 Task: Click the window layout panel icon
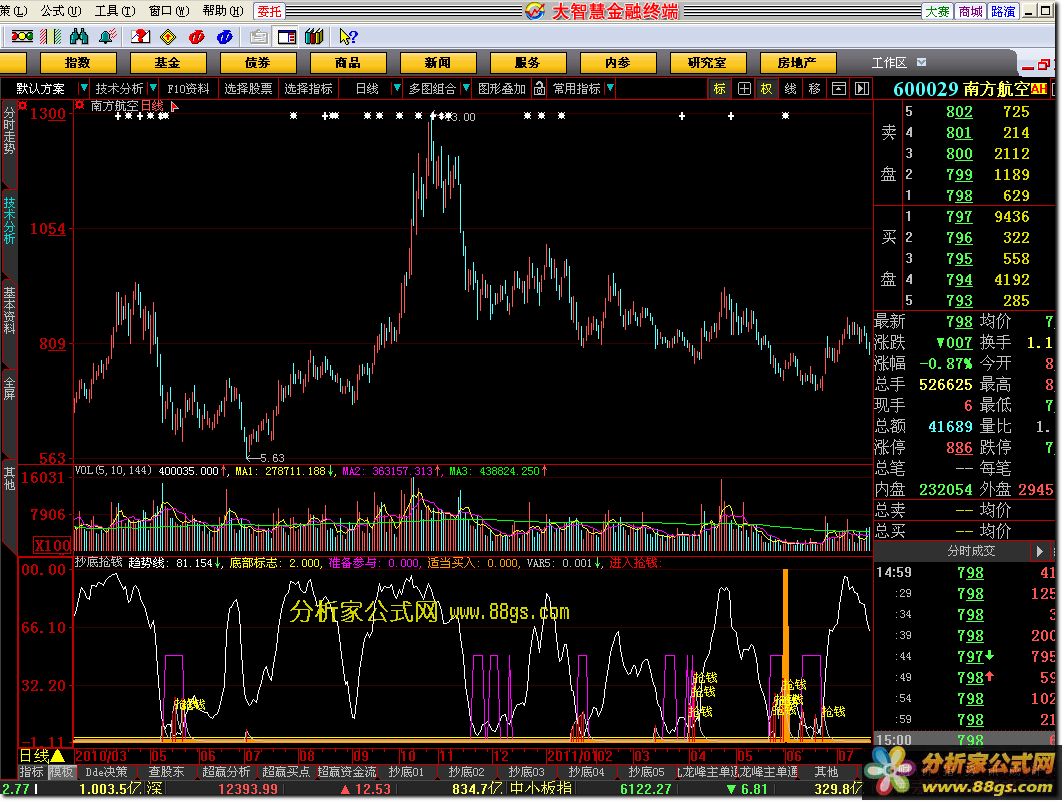click(287, 37)
